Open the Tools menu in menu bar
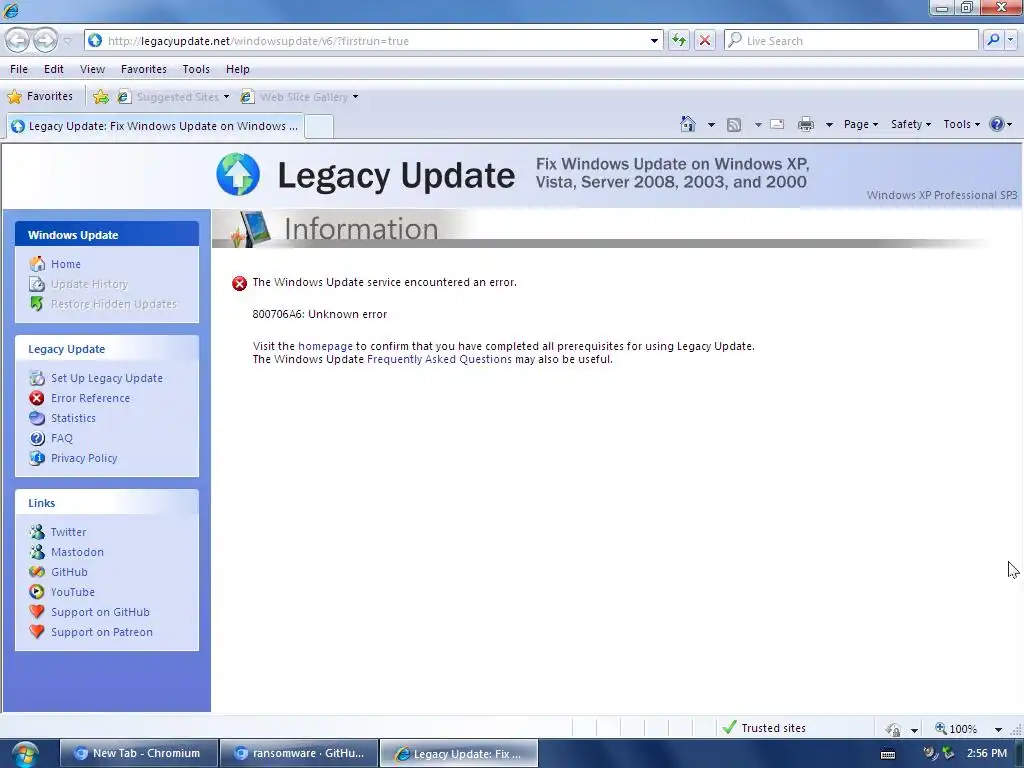This screenshot has width=1024, height=768. click(196, 69)
